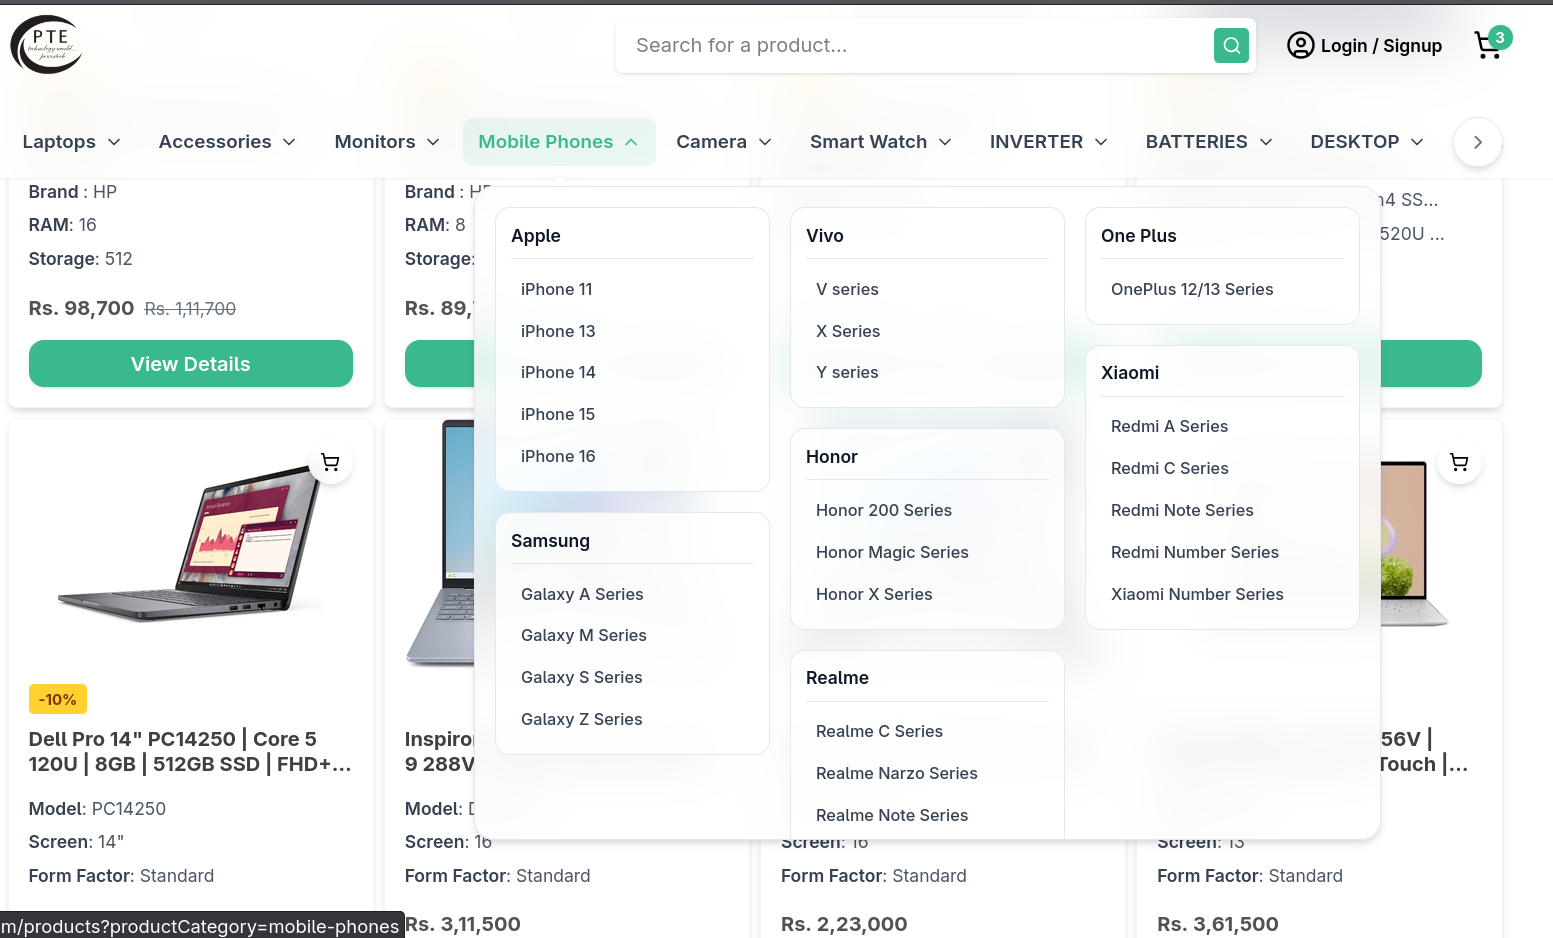The image size is (1553, 938).
Task: Click the Rs. 3,61,500 price
Action: (1217, 924)
